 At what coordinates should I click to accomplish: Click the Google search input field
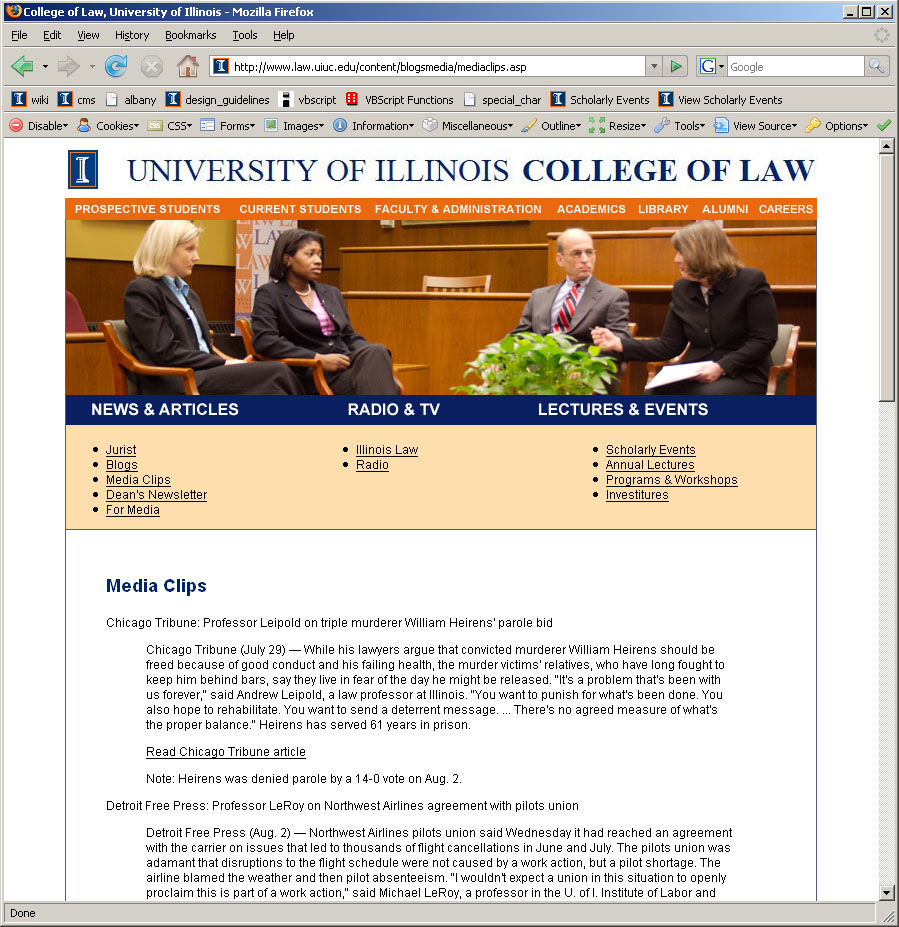point(794,67)
